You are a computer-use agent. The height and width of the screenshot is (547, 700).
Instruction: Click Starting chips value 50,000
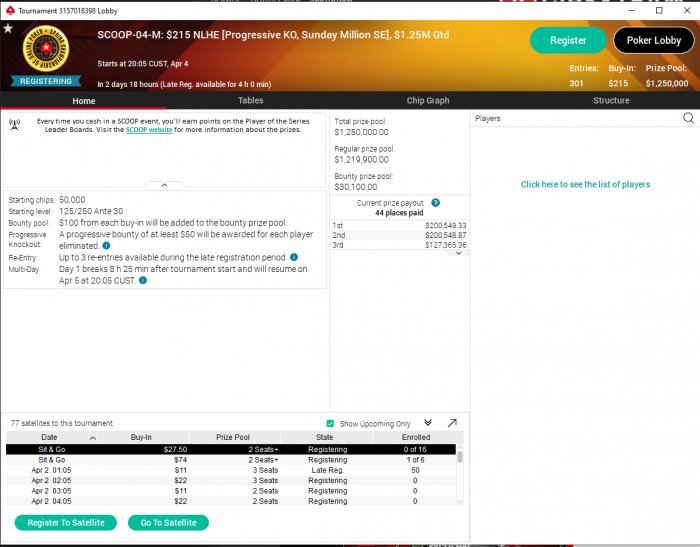pos(72,200)
